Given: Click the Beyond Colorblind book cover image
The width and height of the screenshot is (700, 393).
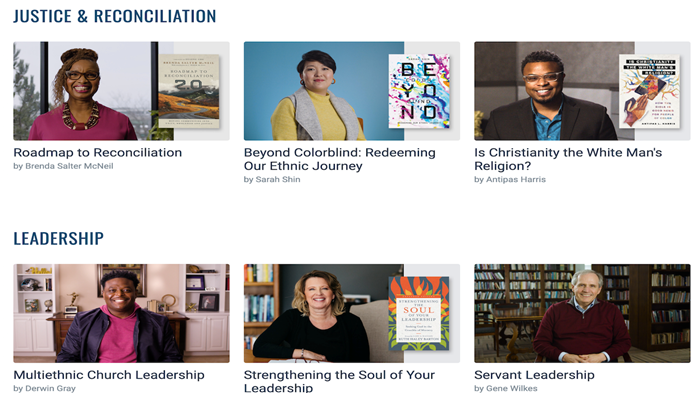Looking at the screenshot, I should (x=419, y=91).
